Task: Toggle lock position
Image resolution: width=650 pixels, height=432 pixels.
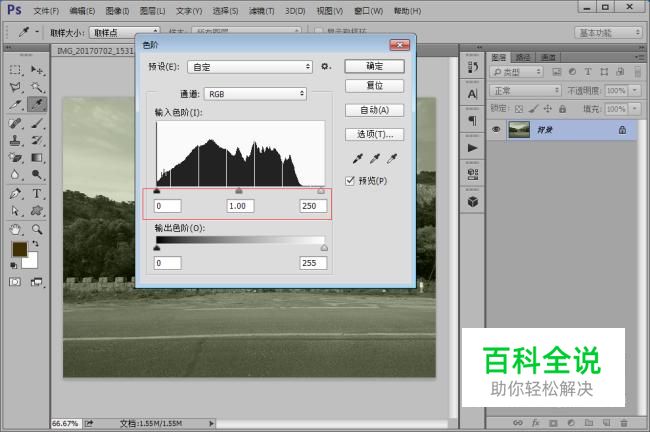Action: pos(548,109)
